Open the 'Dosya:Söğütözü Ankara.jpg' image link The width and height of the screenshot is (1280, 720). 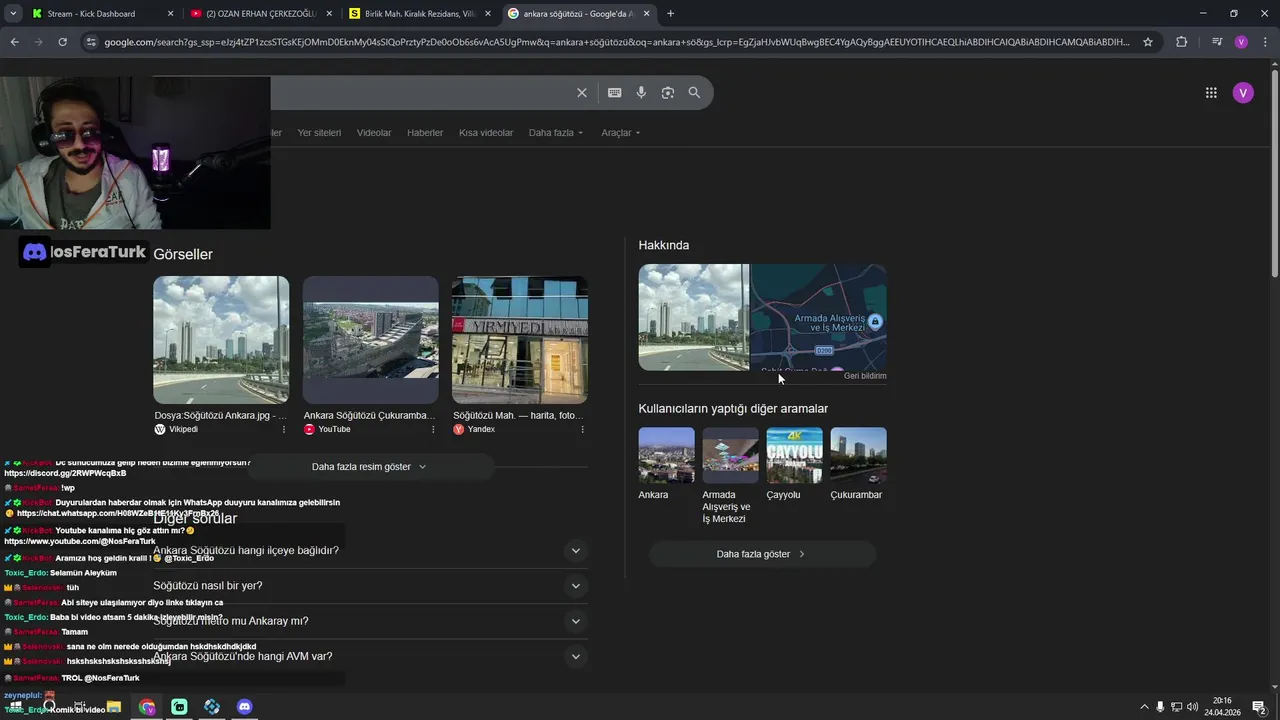click(220, 415)
